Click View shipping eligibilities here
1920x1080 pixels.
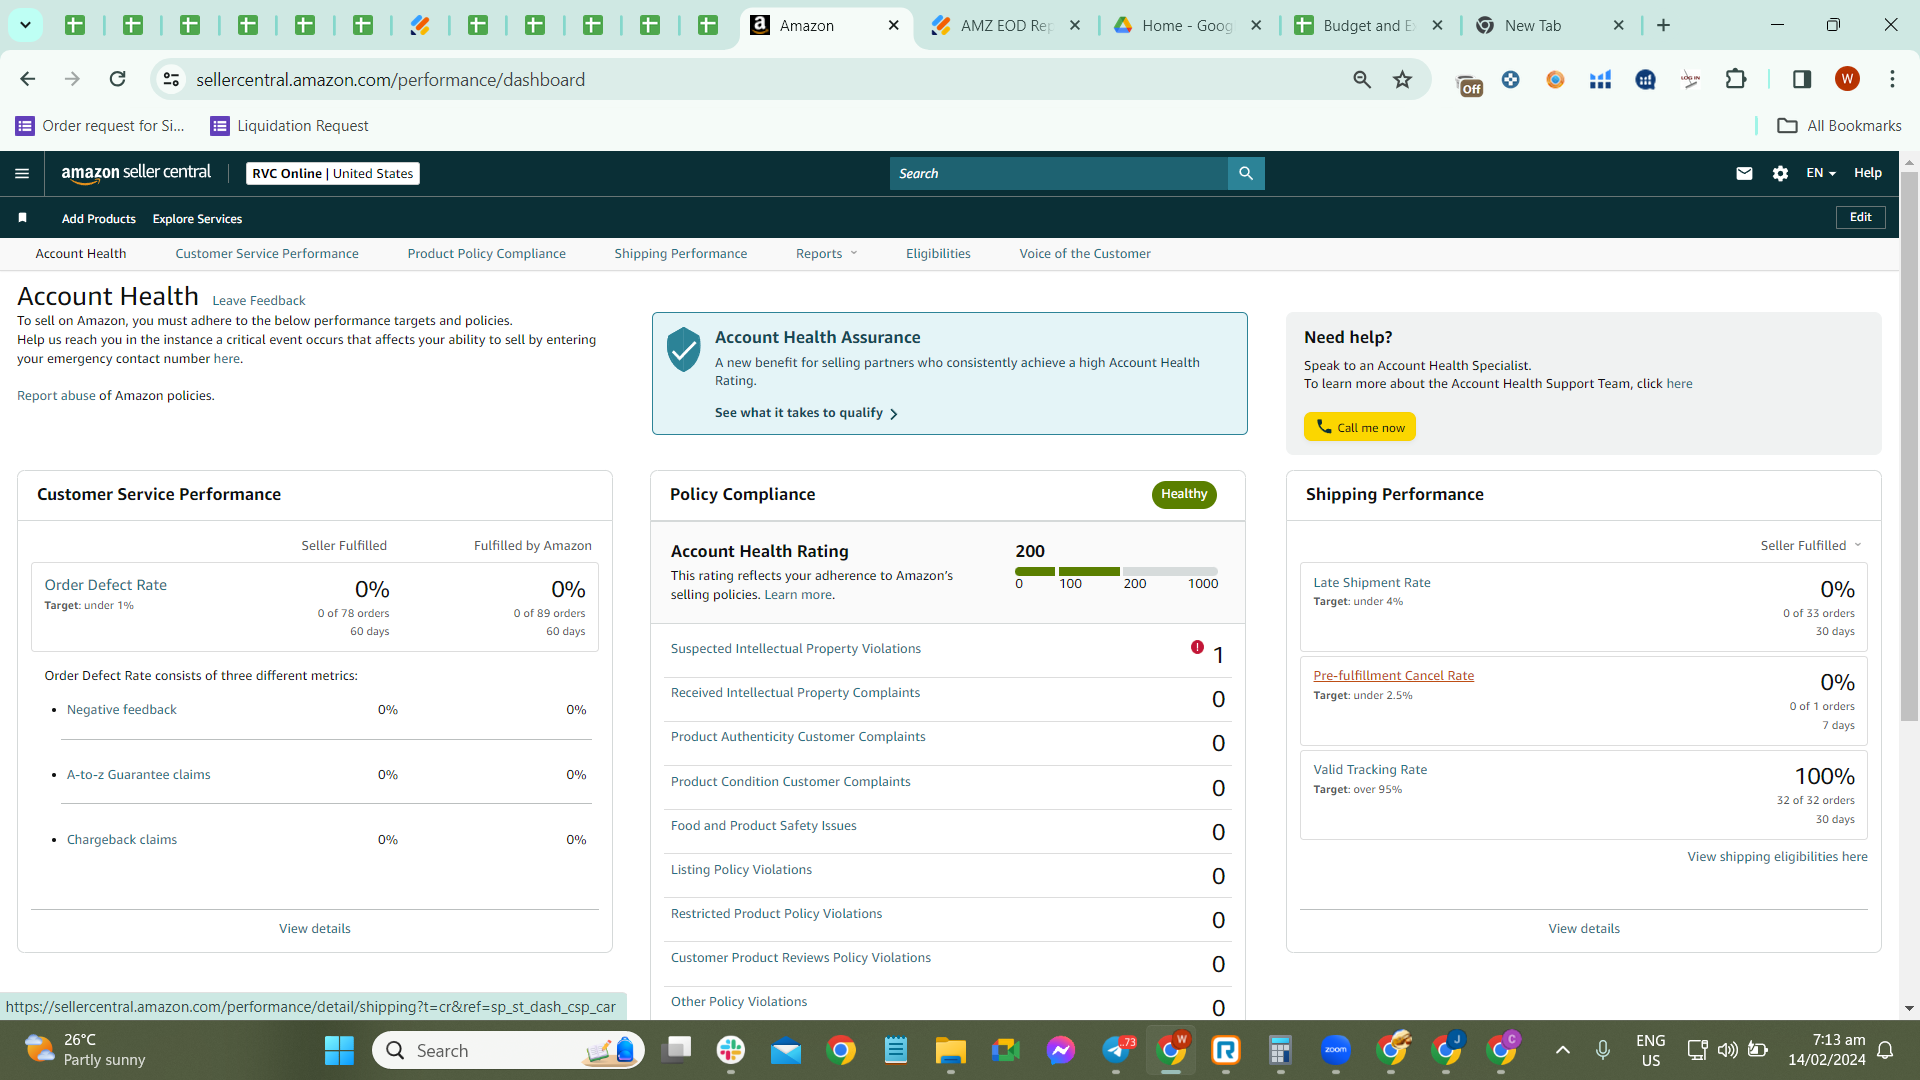tap(1777, 857)
